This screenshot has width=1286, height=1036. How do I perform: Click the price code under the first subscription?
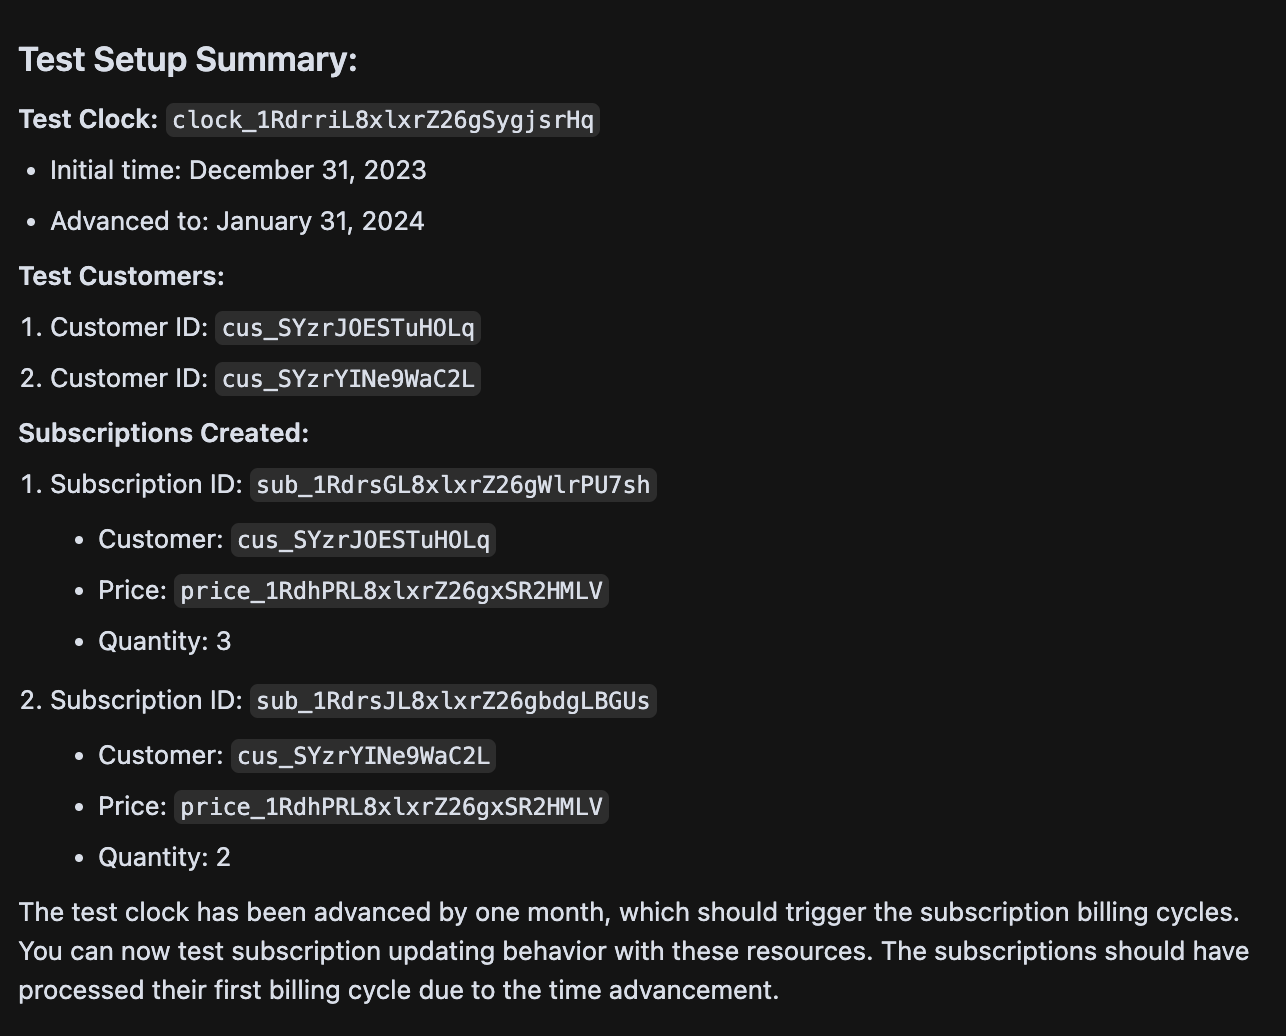tap(391, 591)
